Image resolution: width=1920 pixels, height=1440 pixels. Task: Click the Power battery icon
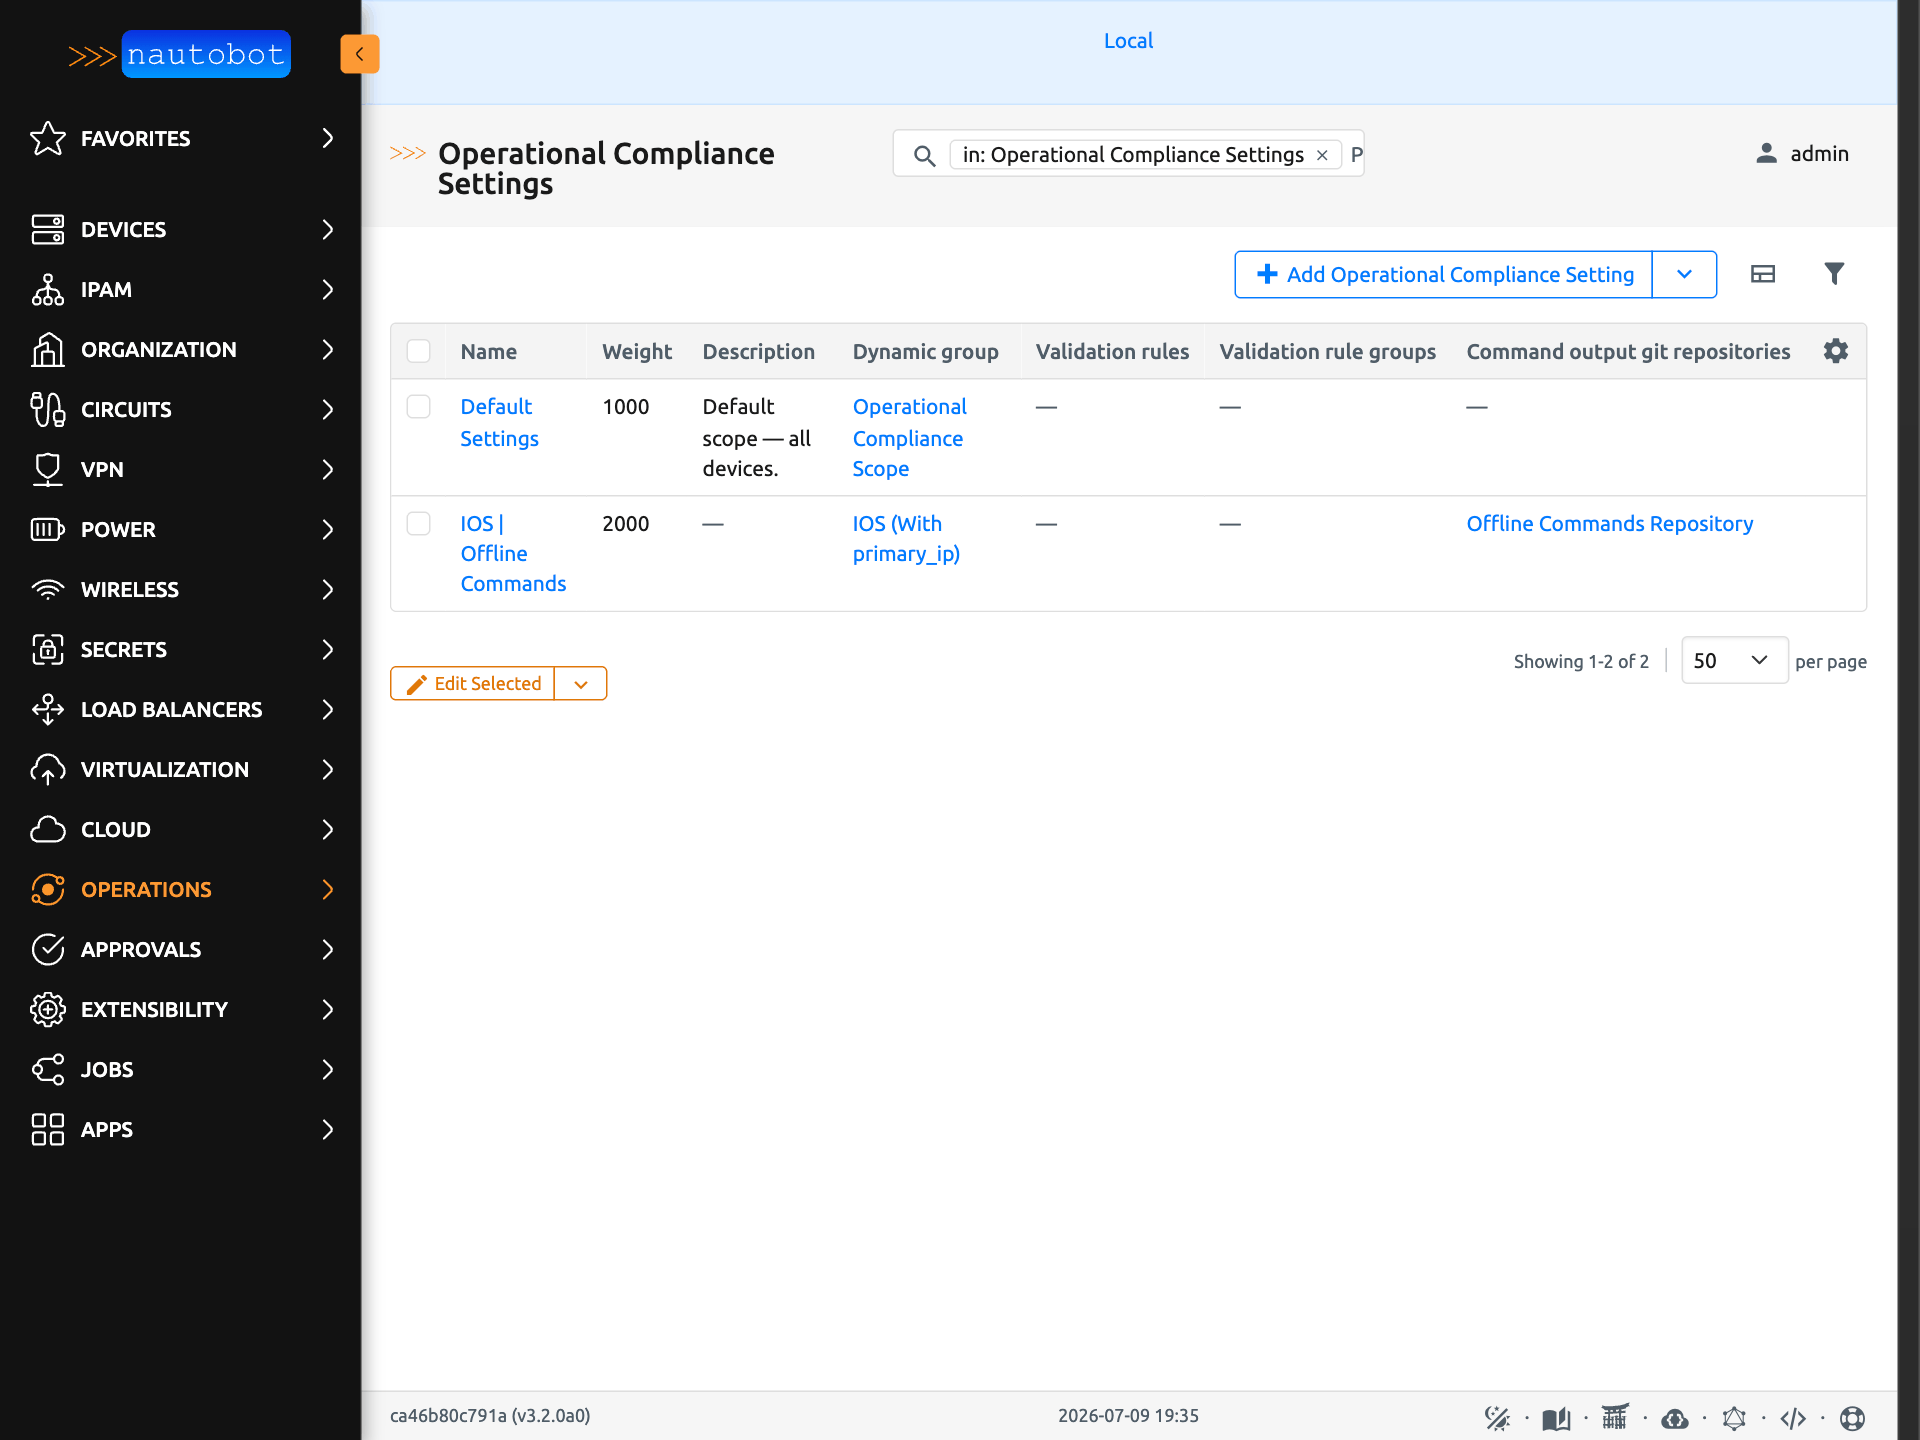(48, 529)
